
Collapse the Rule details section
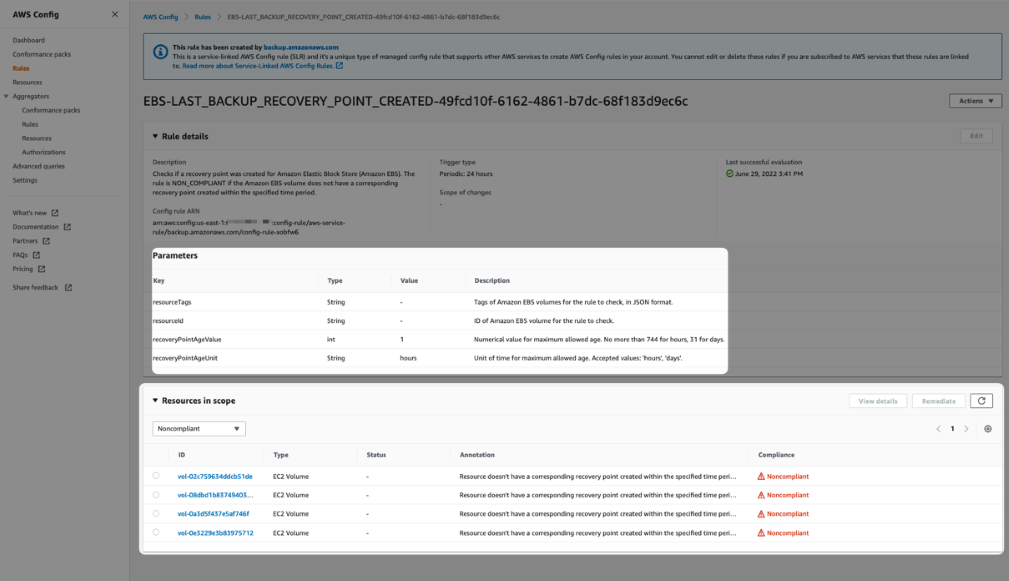(x=153, y=136)
